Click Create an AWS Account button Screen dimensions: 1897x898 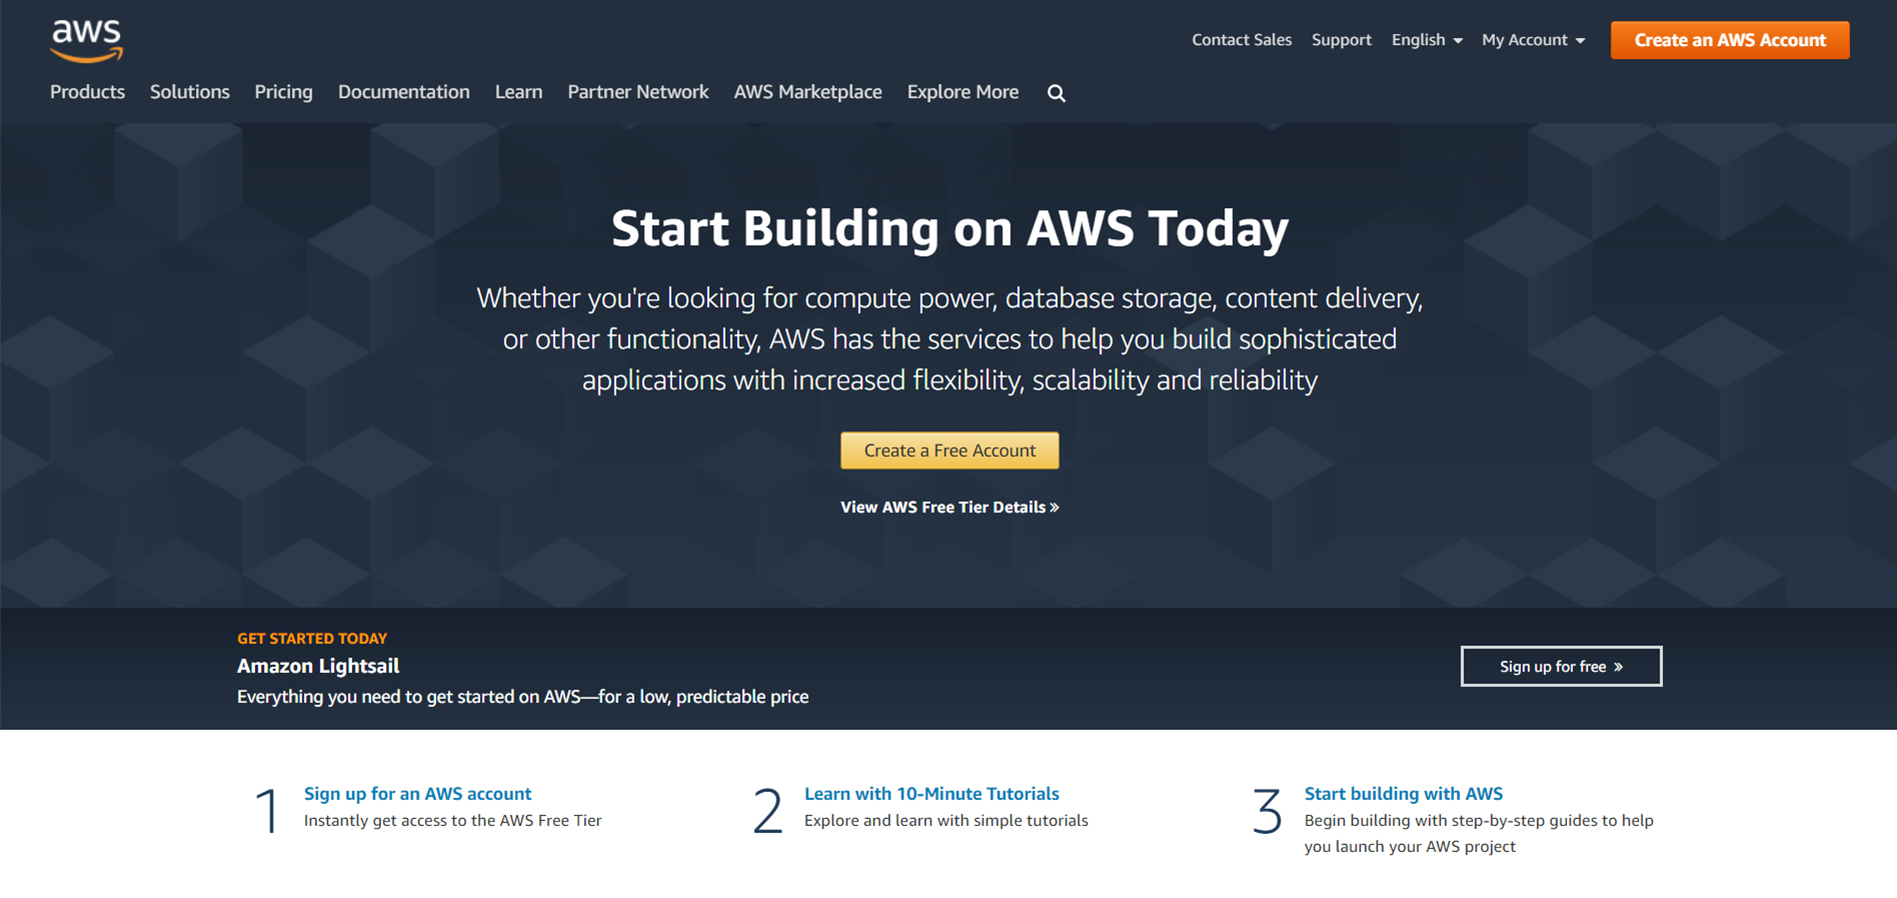pos(1730,40)
